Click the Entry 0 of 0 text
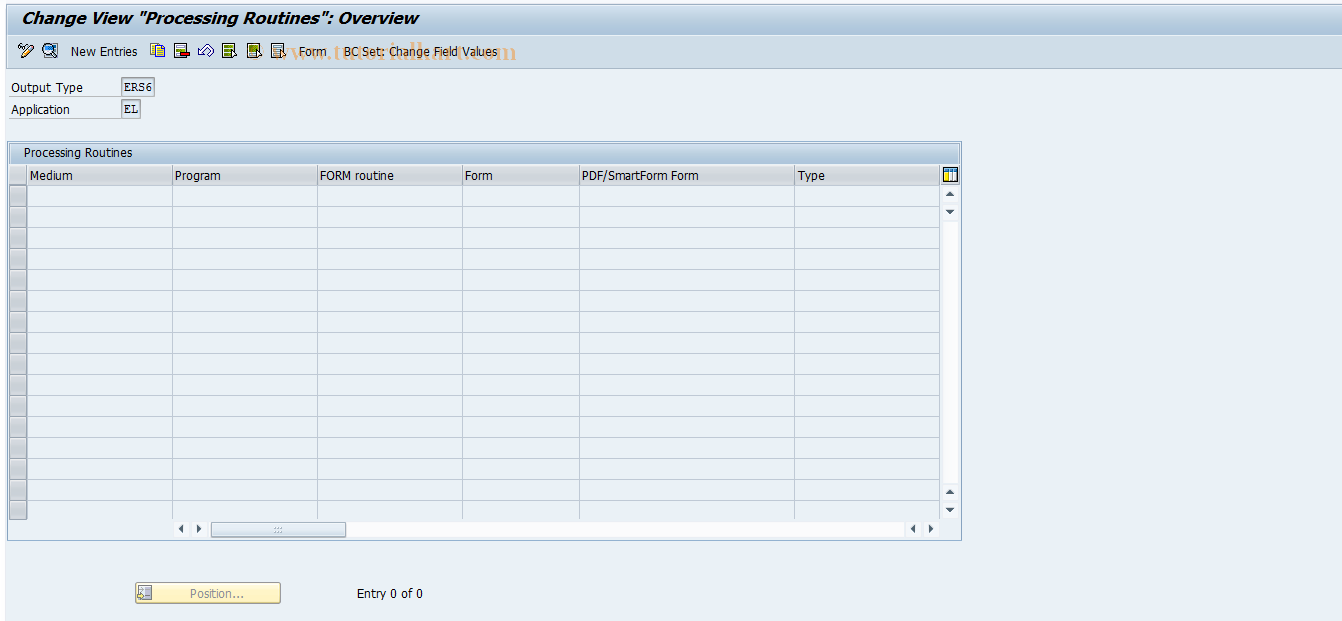This screenshot has width=1342, height=621. click(390, 594)
